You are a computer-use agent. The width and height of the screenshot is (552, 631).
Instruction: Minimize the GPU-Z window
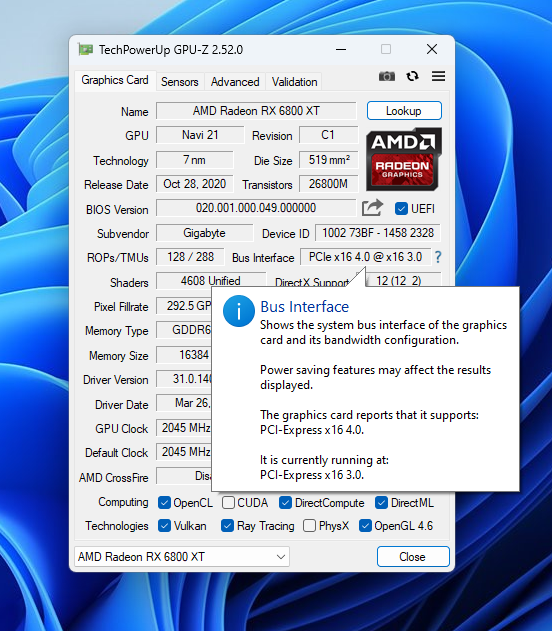[341, 49]
